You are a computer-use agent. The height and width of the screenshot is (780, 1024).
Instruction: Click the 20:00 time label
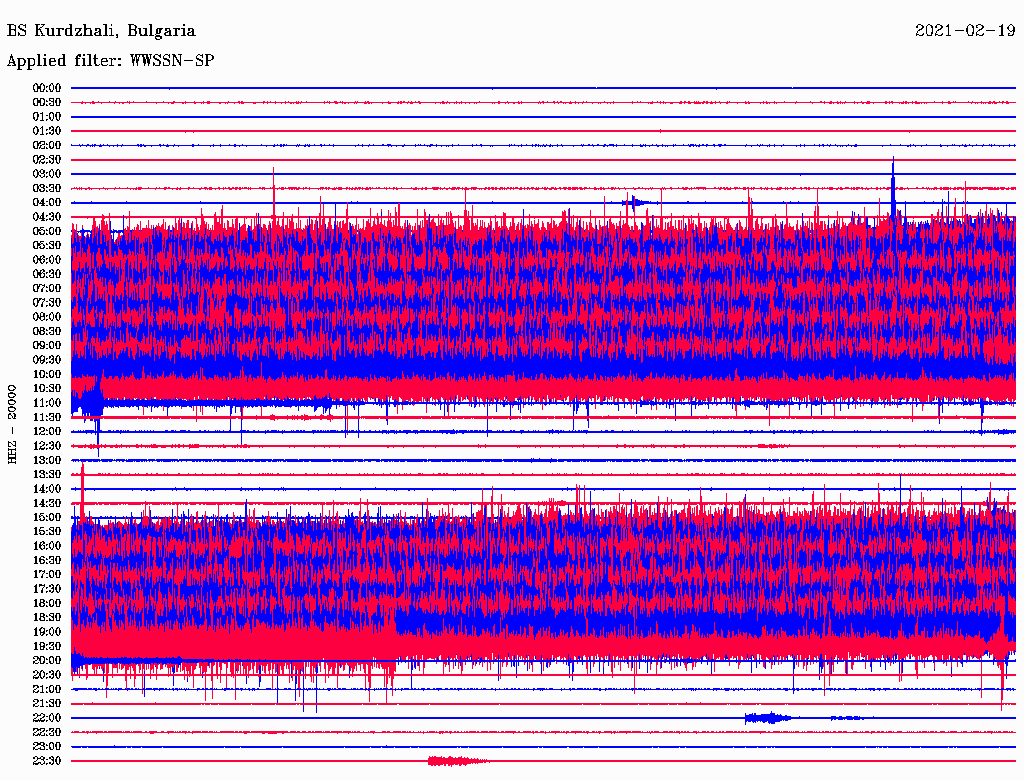[x=47, y=660]
